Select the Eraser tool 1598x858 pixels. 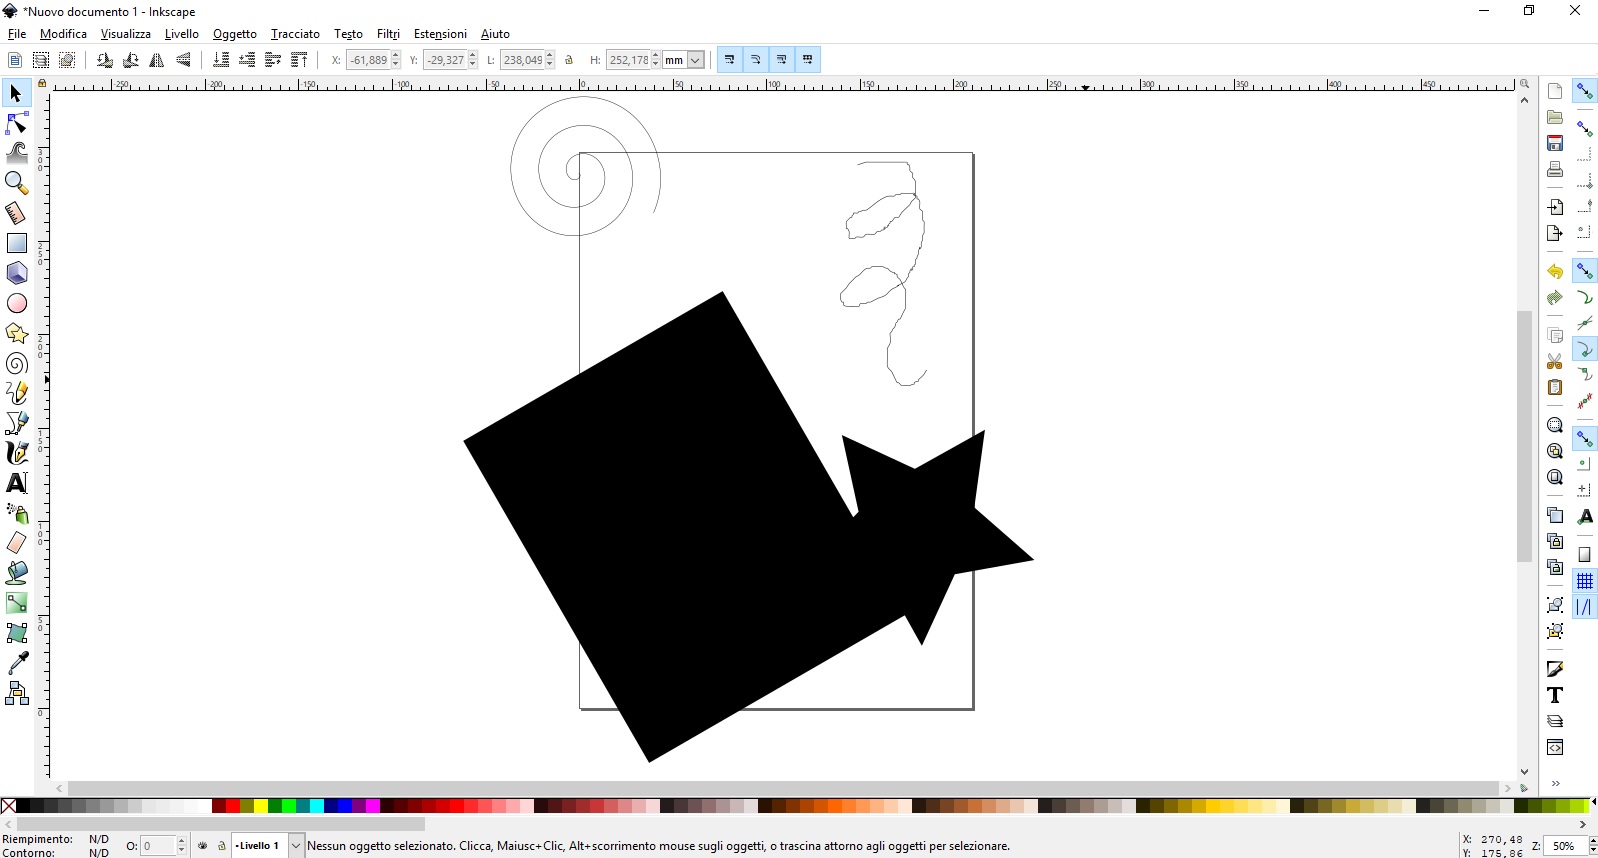coord(16,543)
